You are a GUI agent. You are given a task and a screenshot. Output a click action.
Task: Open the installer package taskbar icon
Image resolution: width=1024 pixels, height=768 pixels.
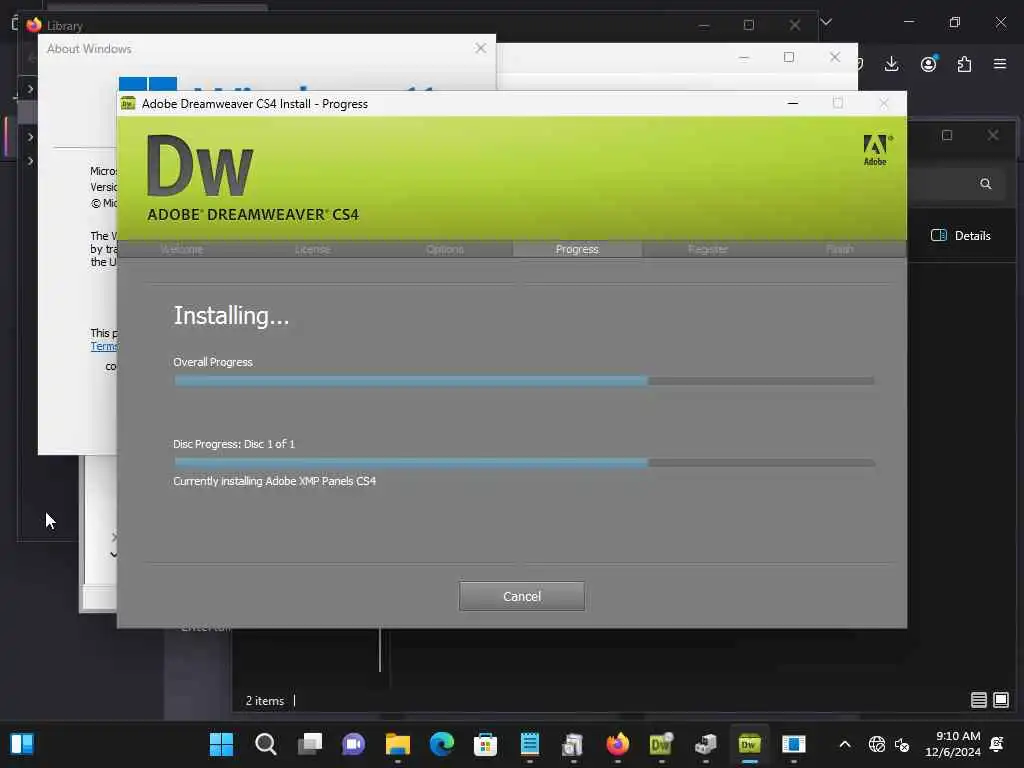pyautogui.click(x=705, y=744)
